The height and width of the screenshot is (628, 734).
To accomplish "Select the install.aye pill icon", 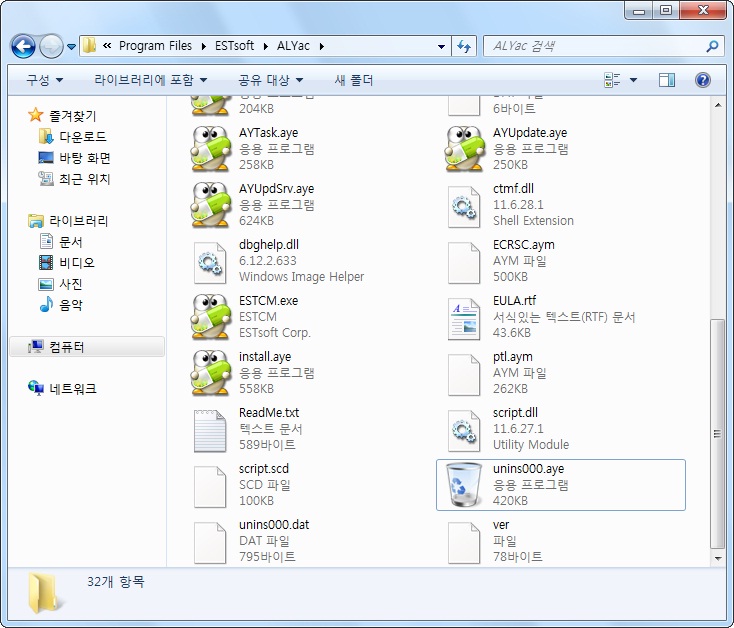I will (x=211, y=373).
